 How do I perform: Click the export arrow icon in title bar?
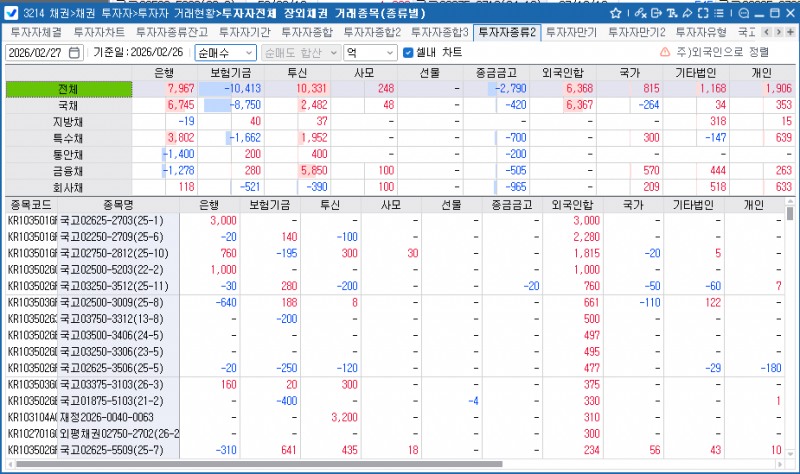point(657,13)
